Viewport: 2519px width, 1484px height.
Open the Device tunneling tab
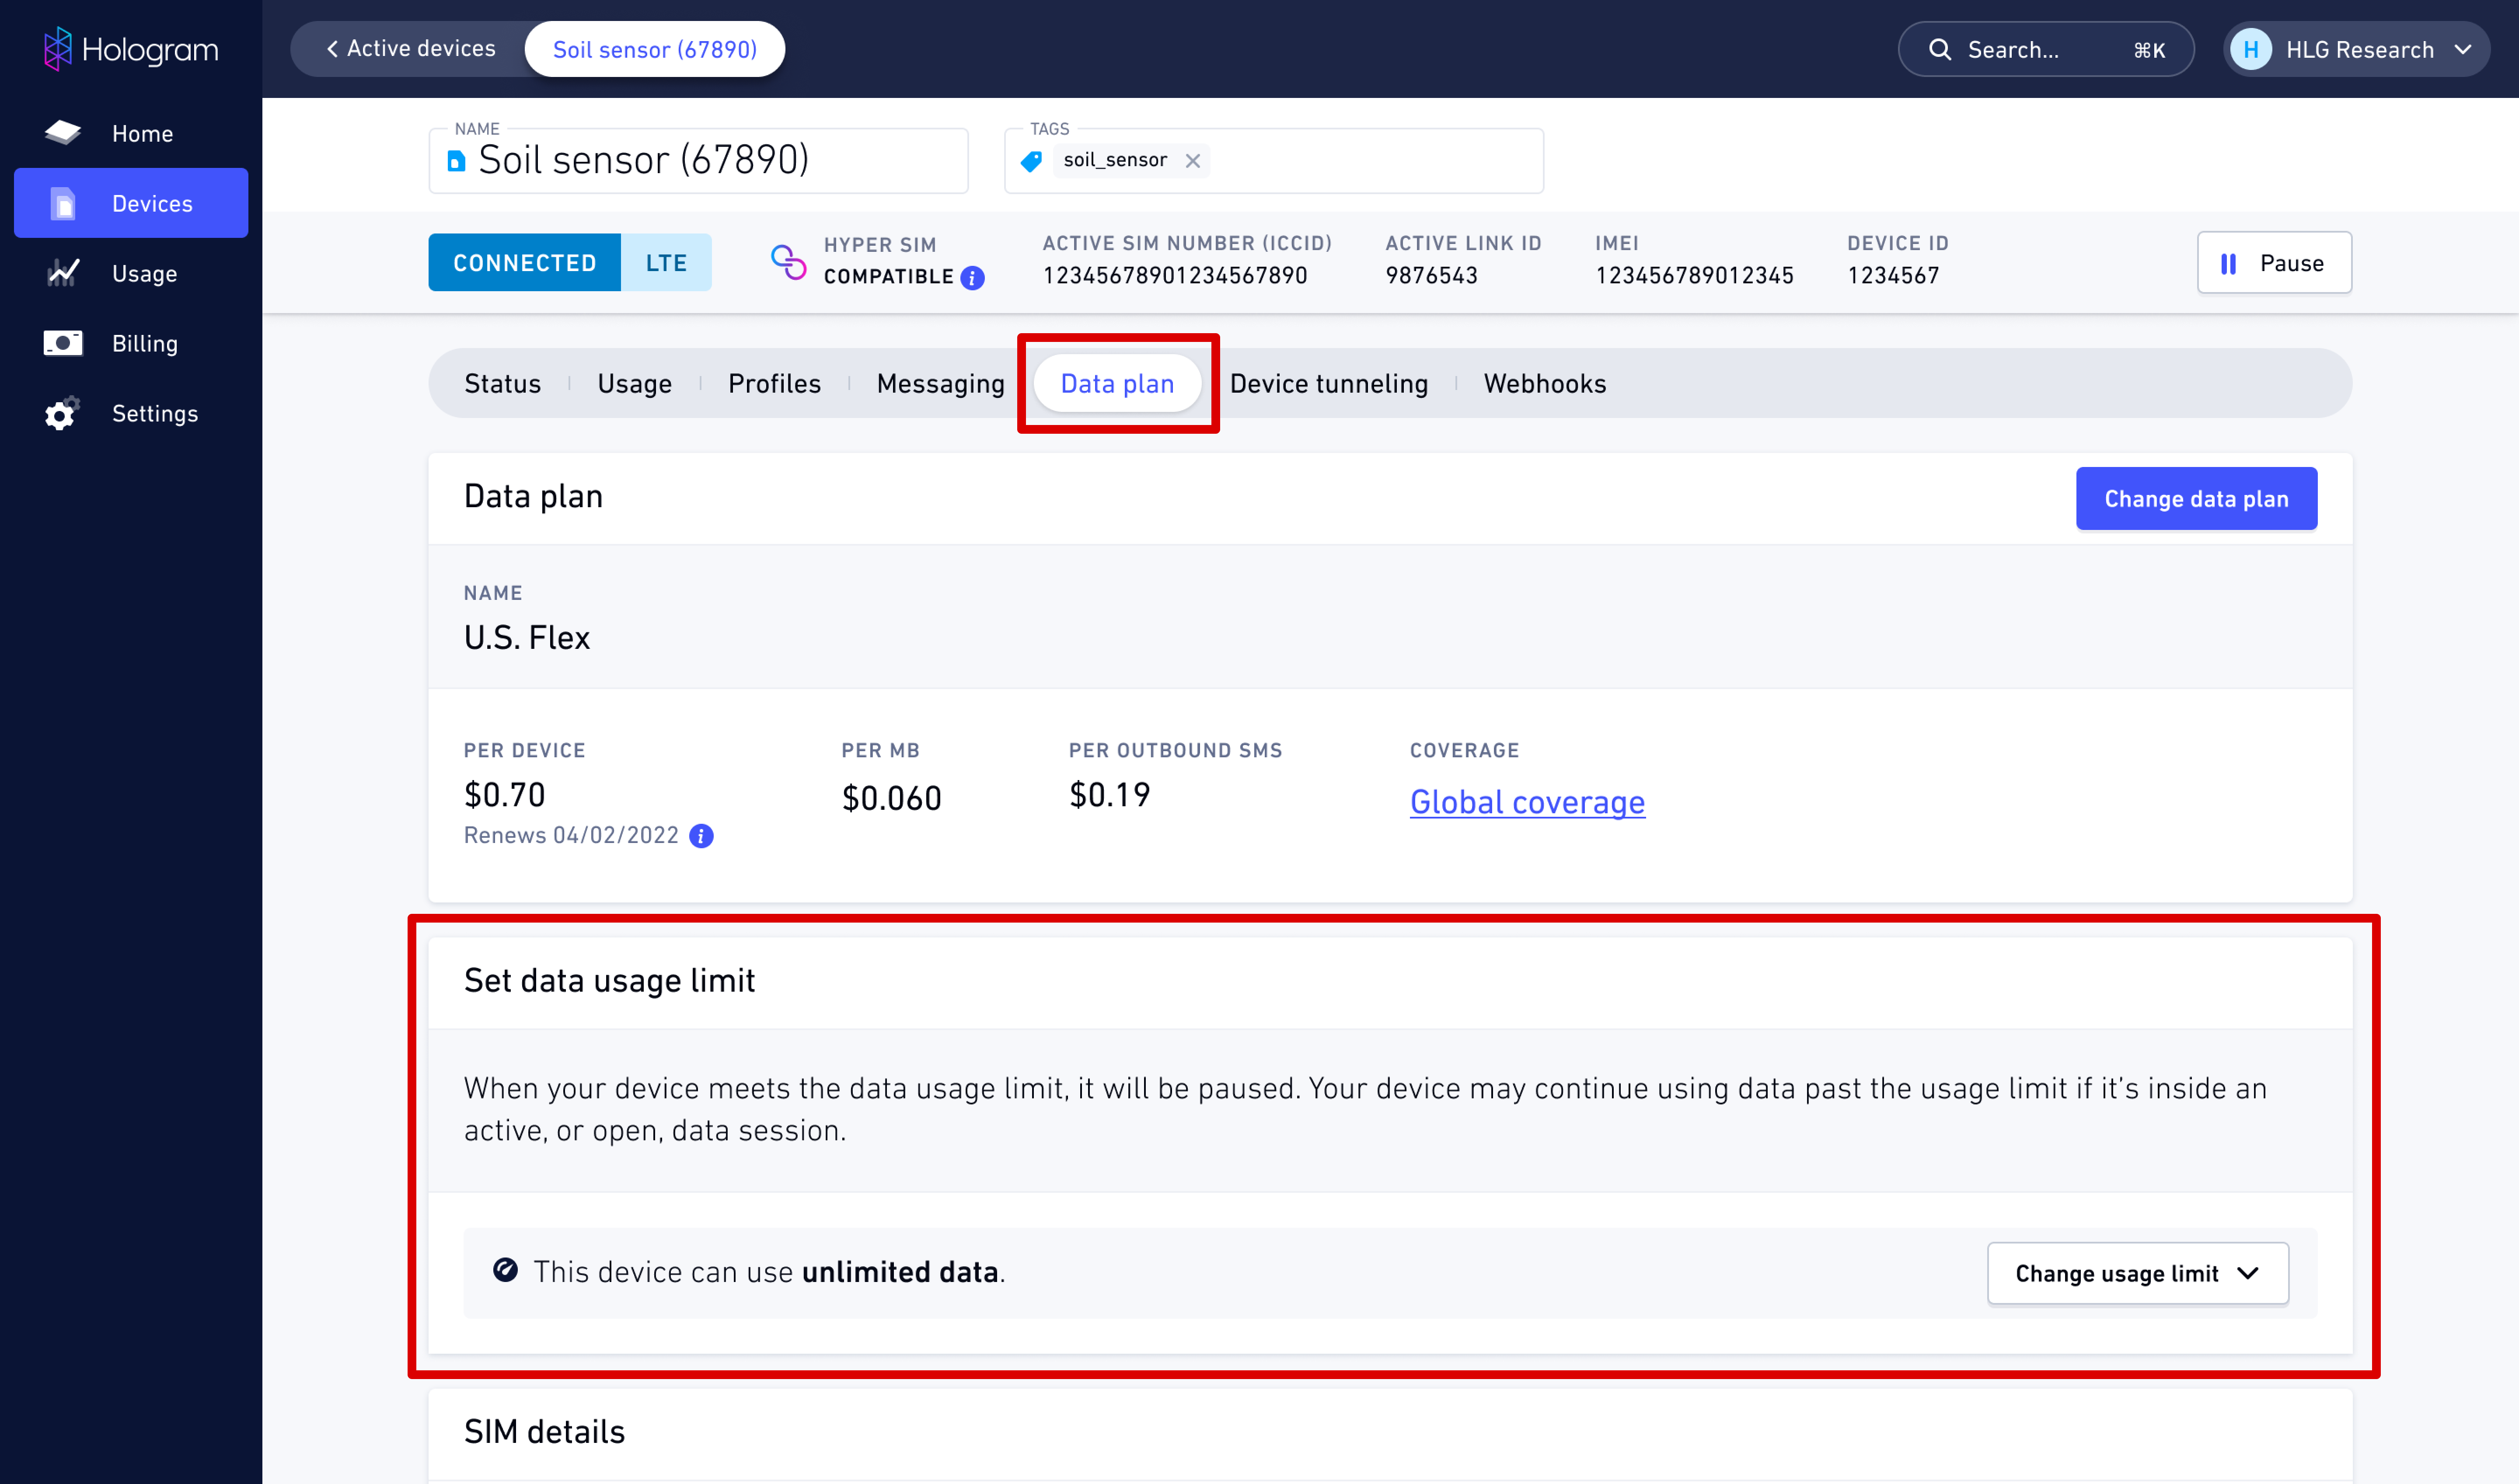1328,383
